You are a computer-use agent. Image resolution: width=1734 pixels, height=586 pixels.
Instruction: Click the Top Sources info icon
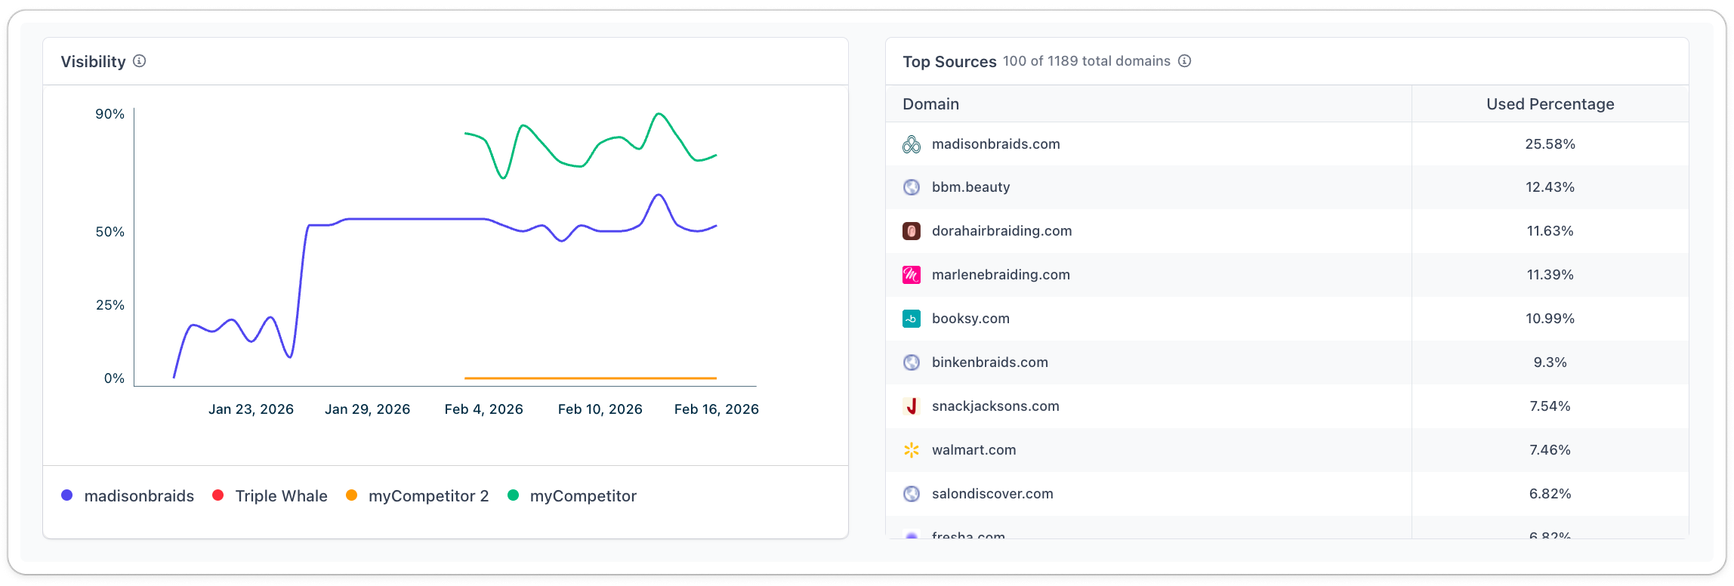pos(1185,61)
